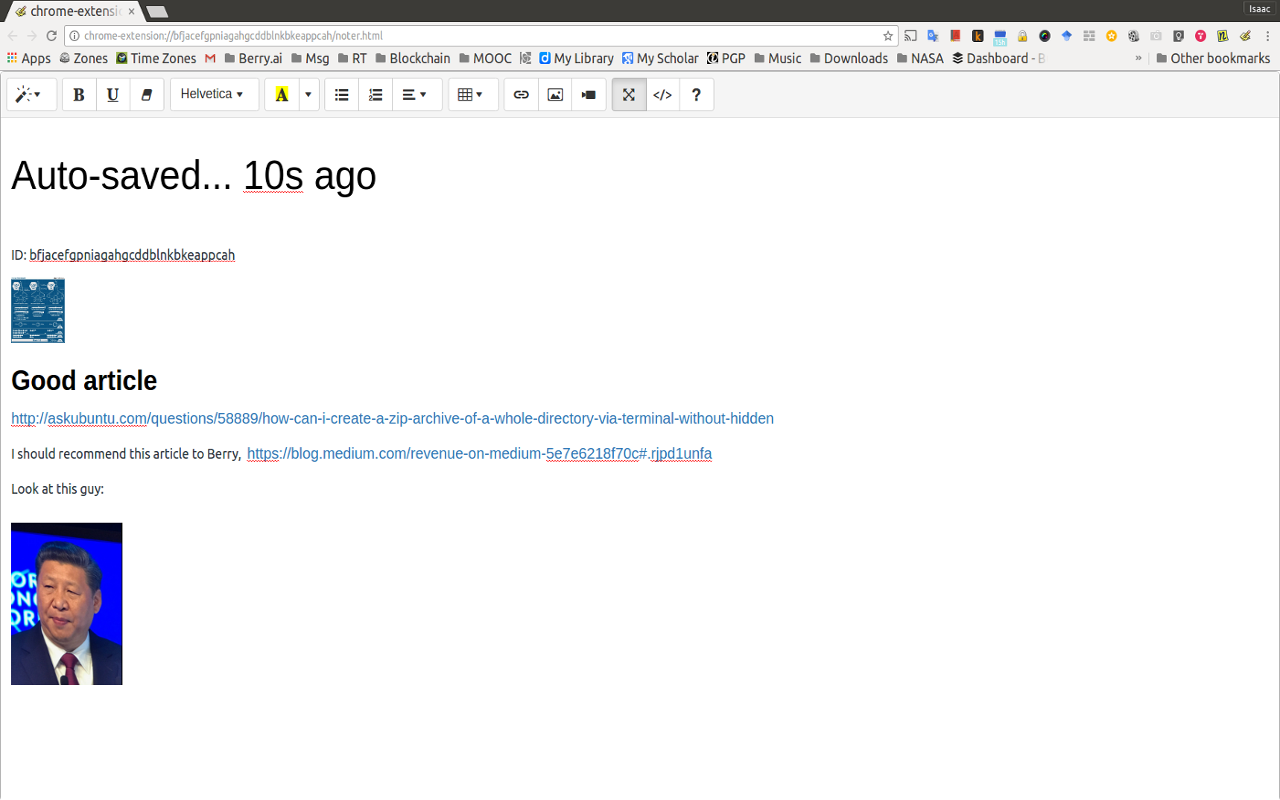Insert a bulleted list
Image resolution: width=1280 pixels, height=800 pixels.
341,94
